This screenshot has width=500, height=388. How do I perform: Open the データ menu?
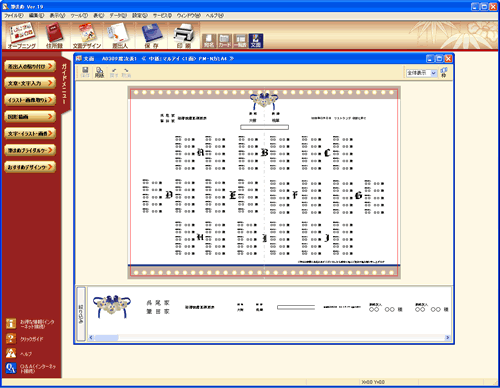click(x=118, y=15)
